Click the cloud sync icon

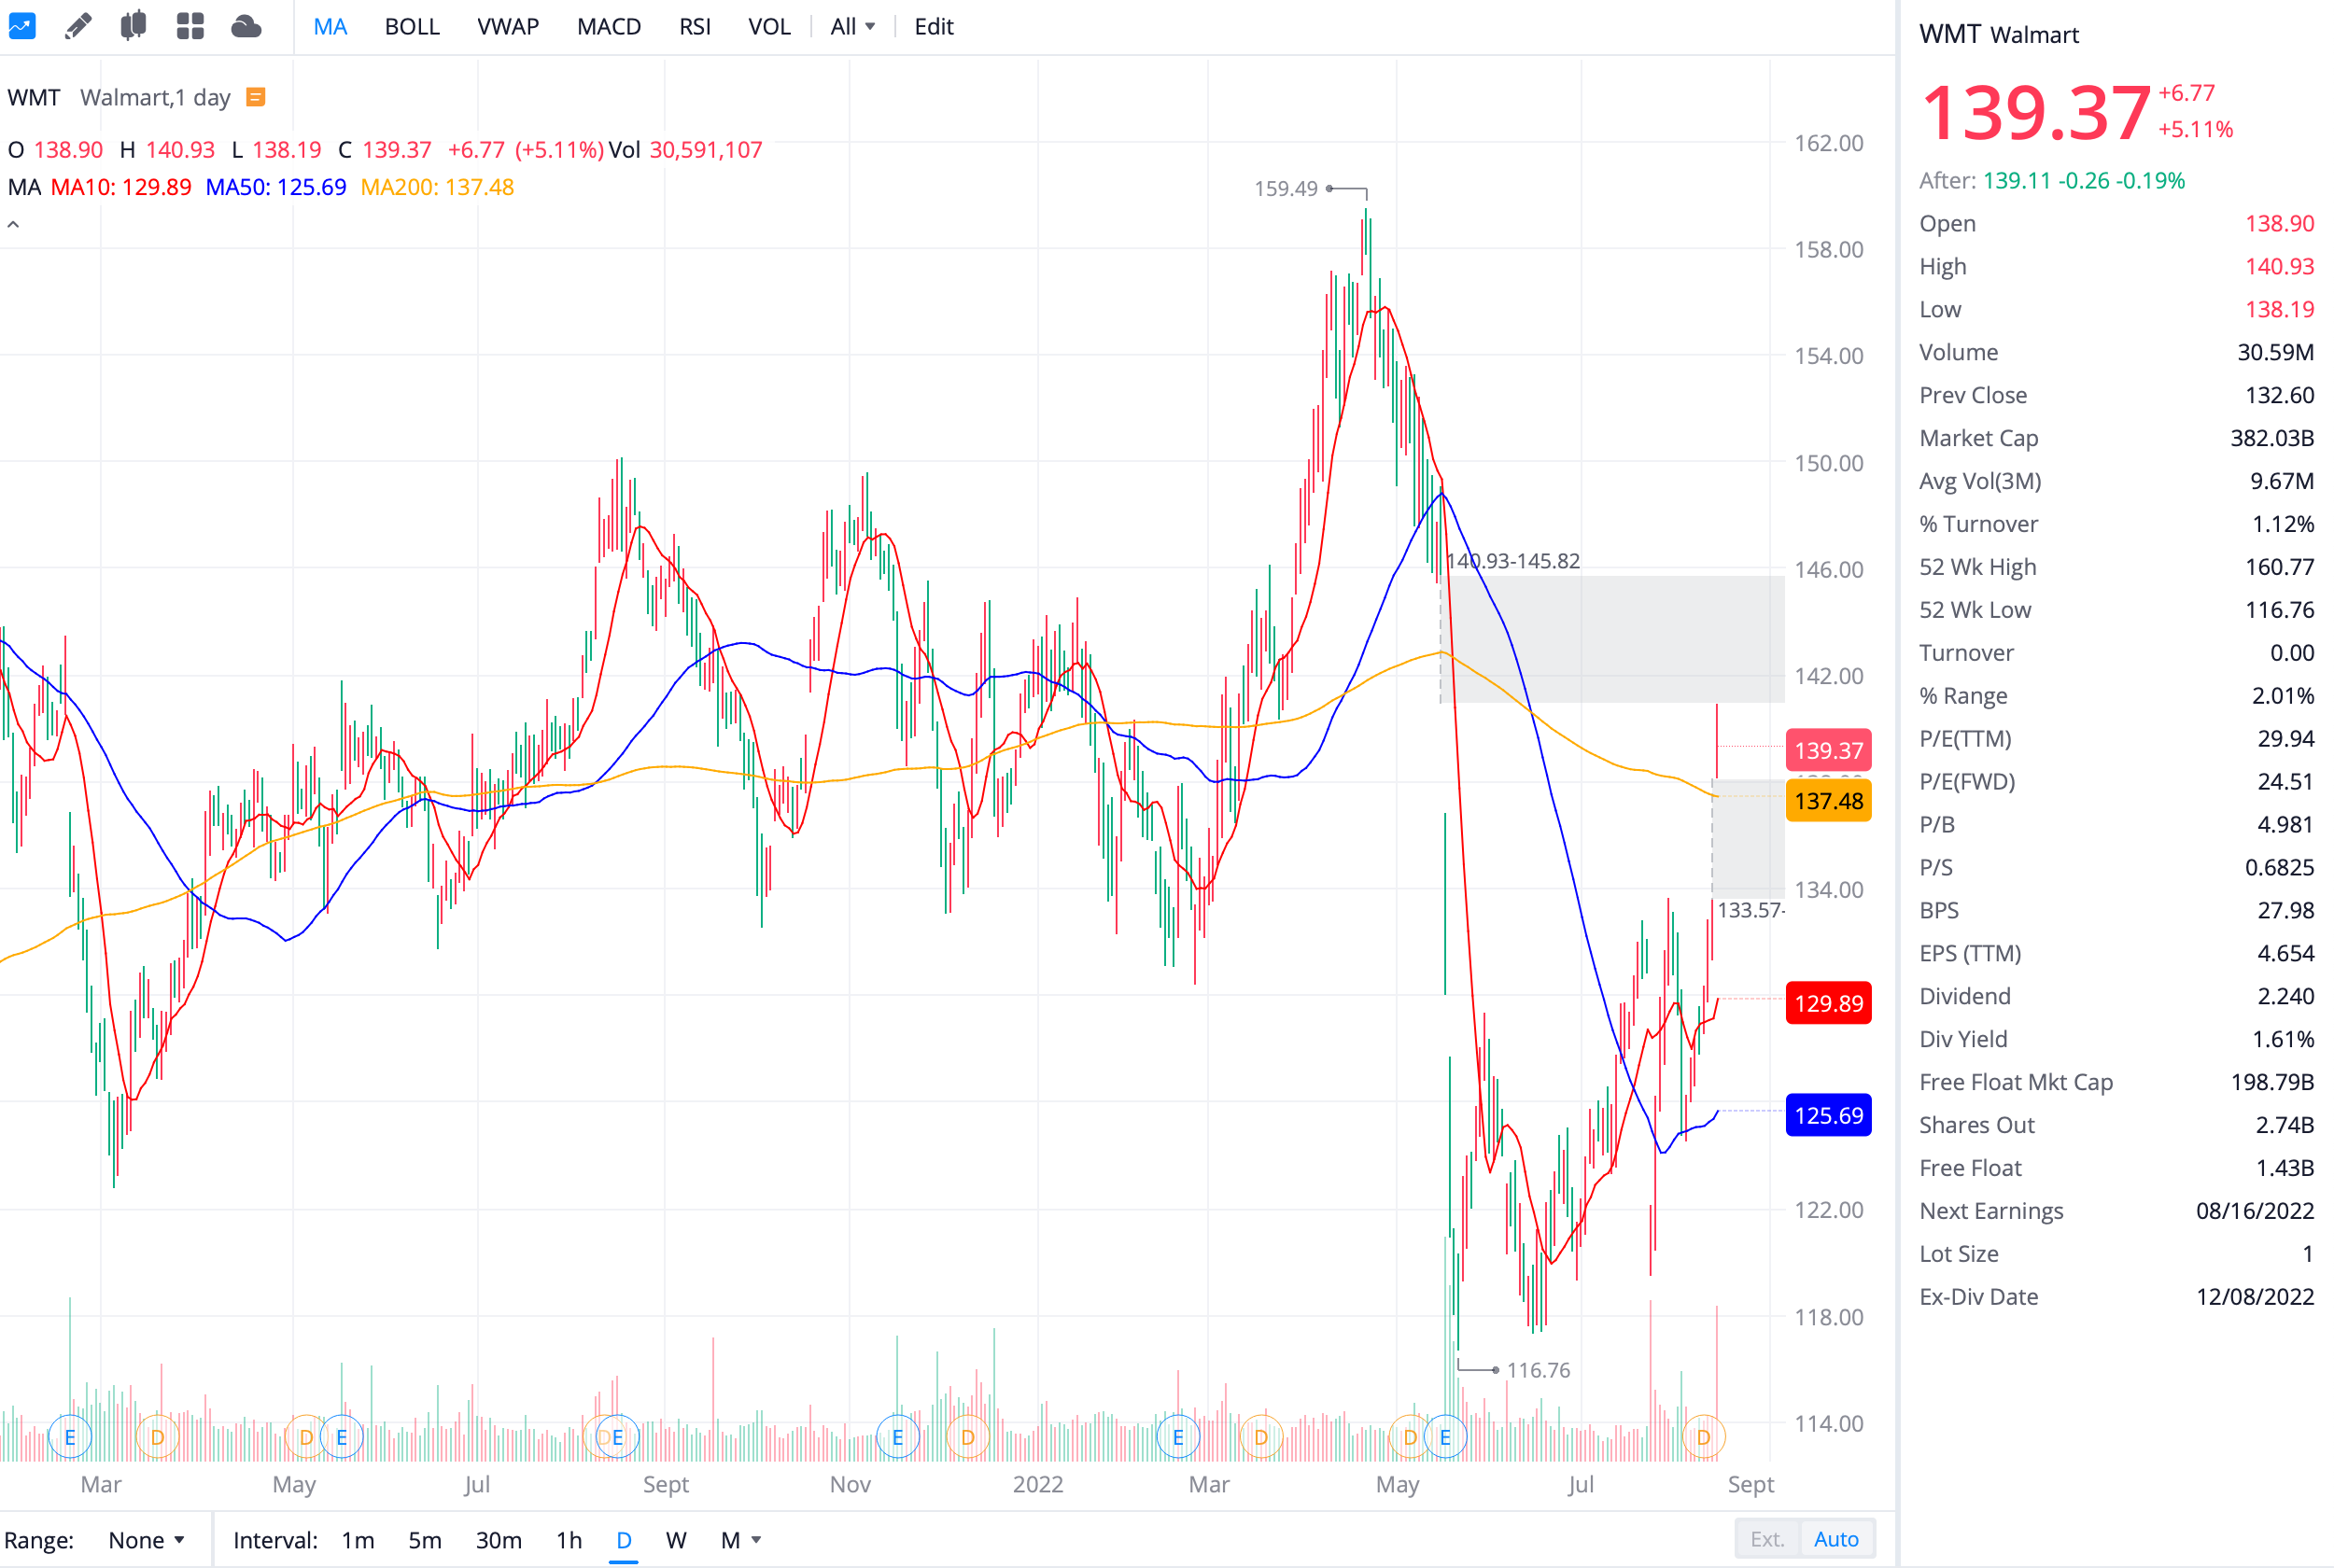point(245,25)
